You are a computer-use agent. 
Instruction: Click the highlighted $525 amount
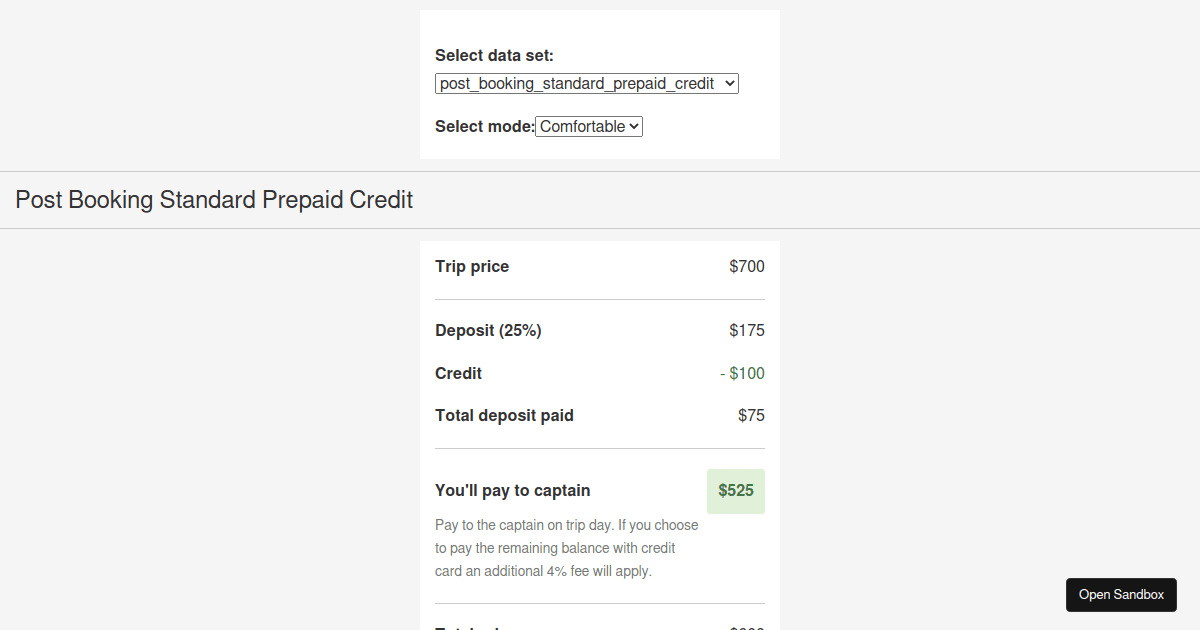[736, 491]
